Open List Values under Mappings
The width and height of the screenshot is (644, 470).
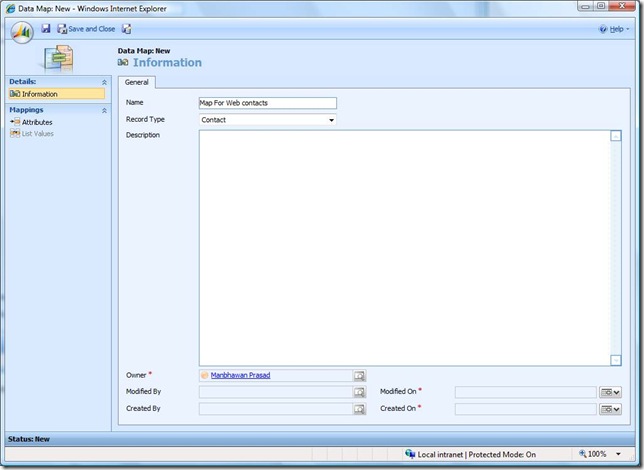(x=37, y=133)
